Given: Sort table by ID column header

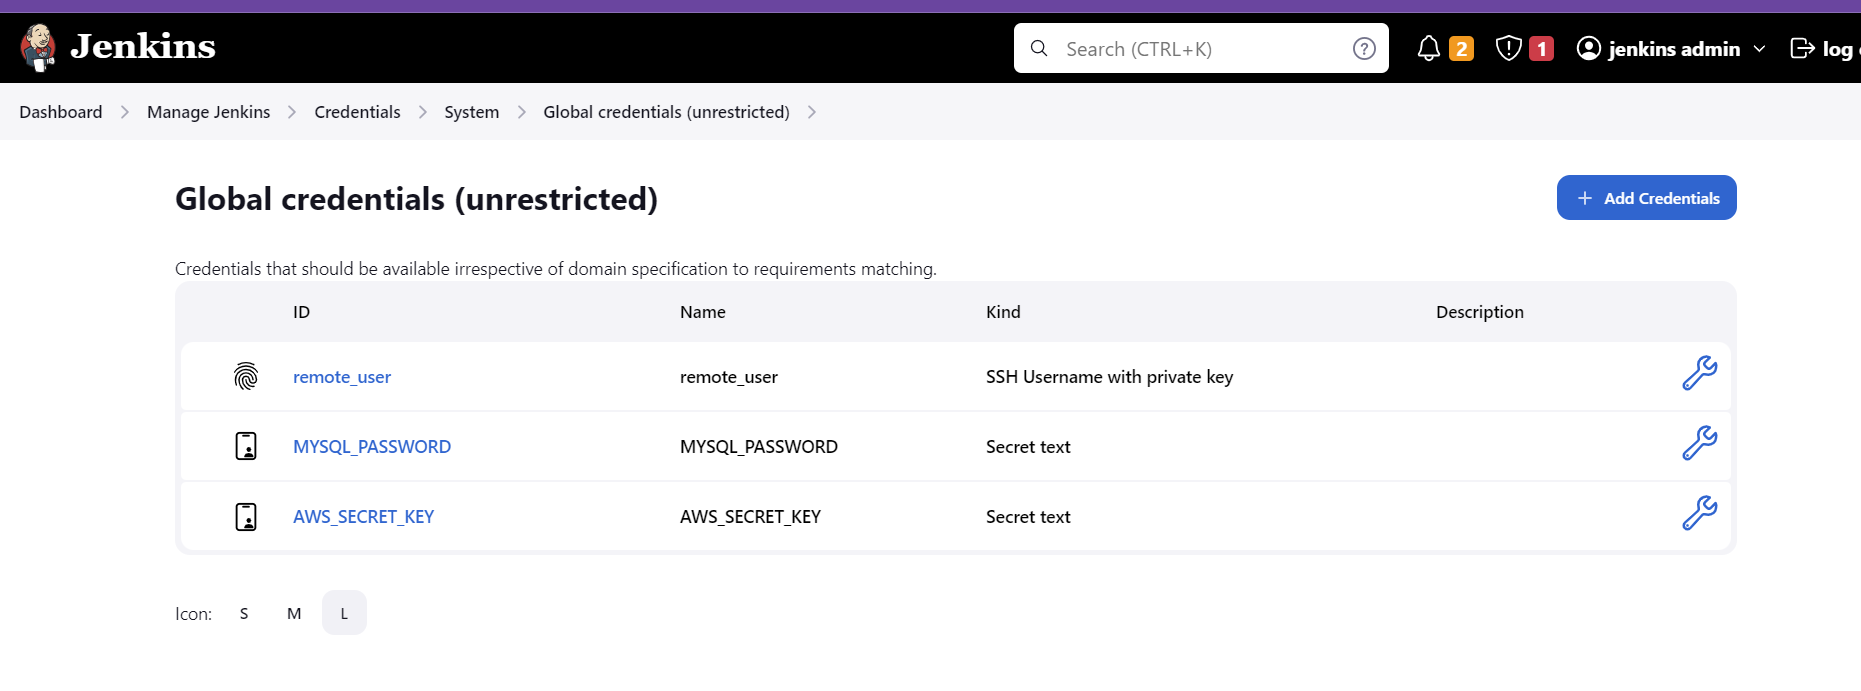Looking at the screenshot, I should coord(301,312).
